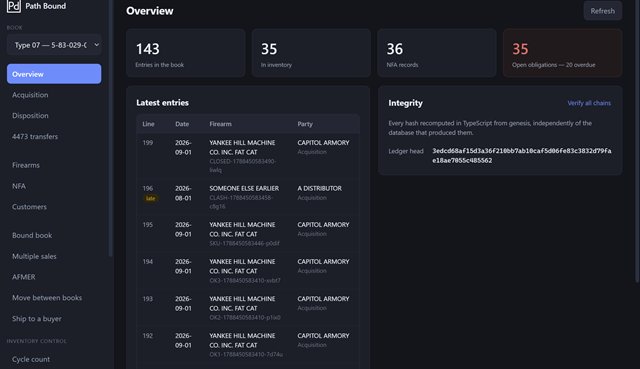The width and height of the screenshot is (640, 369).
Task: Click the Verify all chains link
Action: (x=589, y=103)
